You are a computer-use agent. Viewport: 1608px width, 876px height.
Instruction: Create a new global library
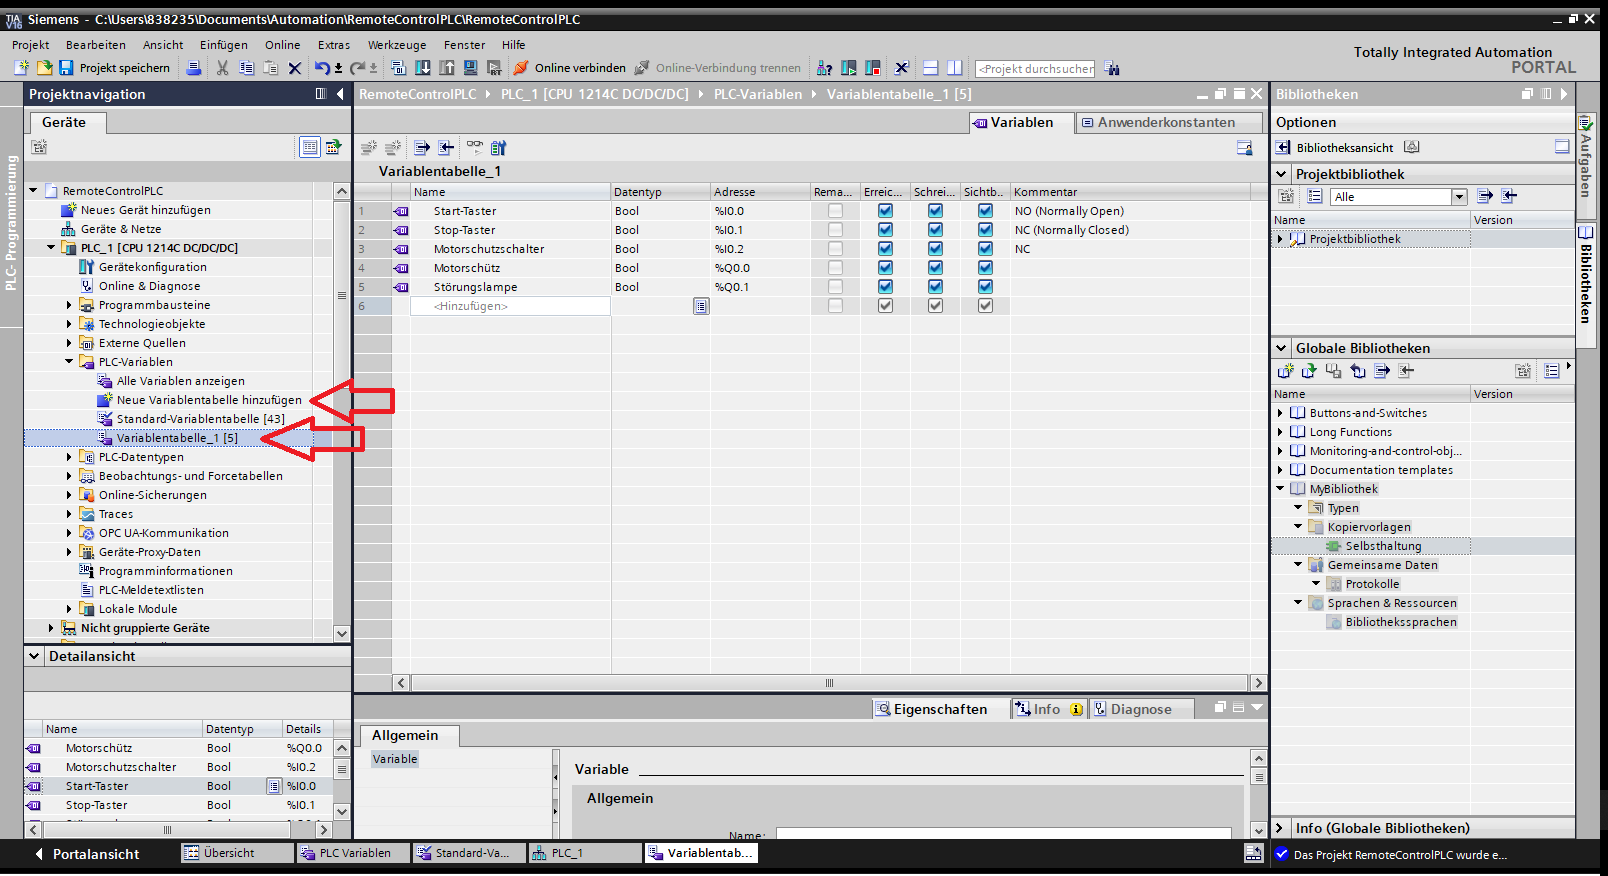(1286, 371)
